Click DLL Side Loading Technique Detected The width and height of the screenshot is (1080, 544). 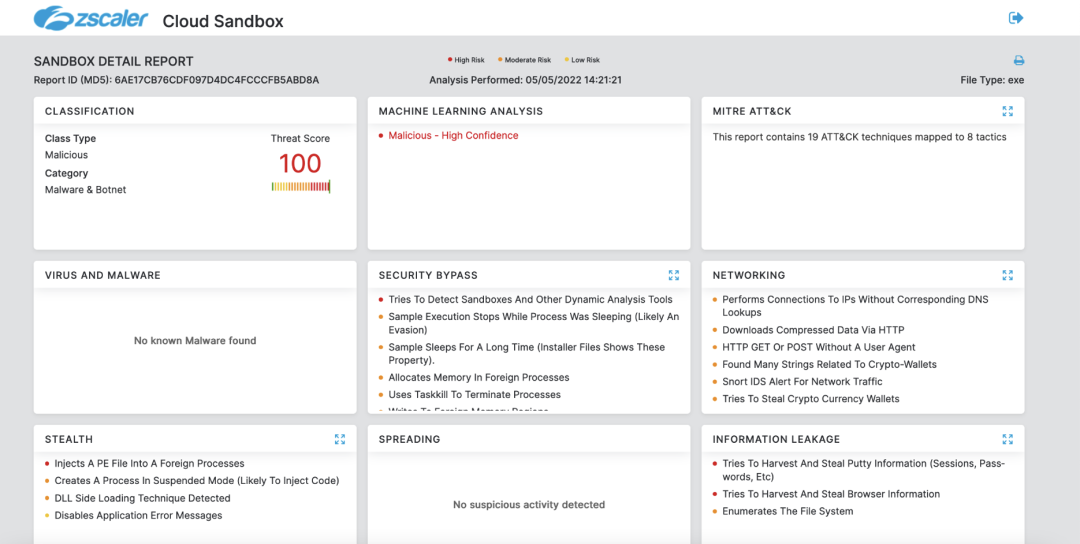point(142,498)
